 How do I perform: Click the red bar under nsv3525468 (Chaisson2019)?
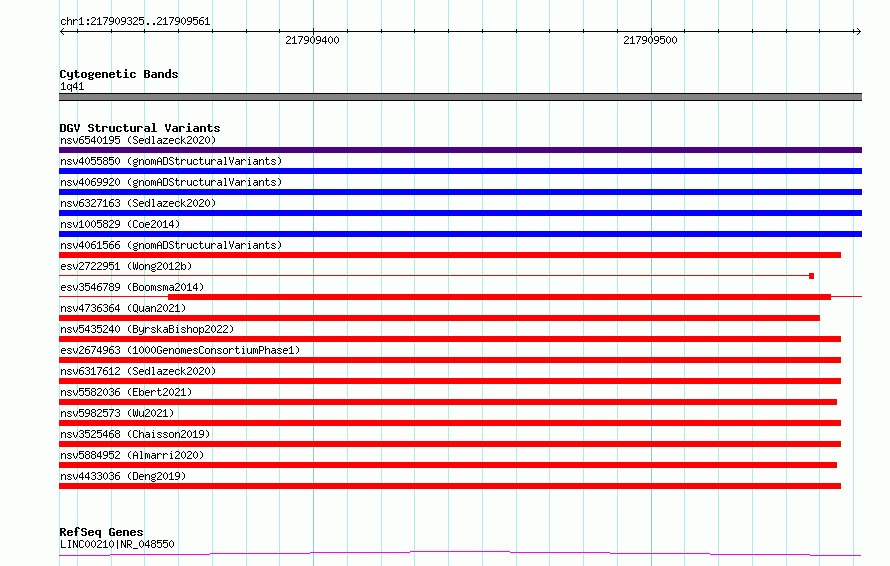[x=450, y=444]
